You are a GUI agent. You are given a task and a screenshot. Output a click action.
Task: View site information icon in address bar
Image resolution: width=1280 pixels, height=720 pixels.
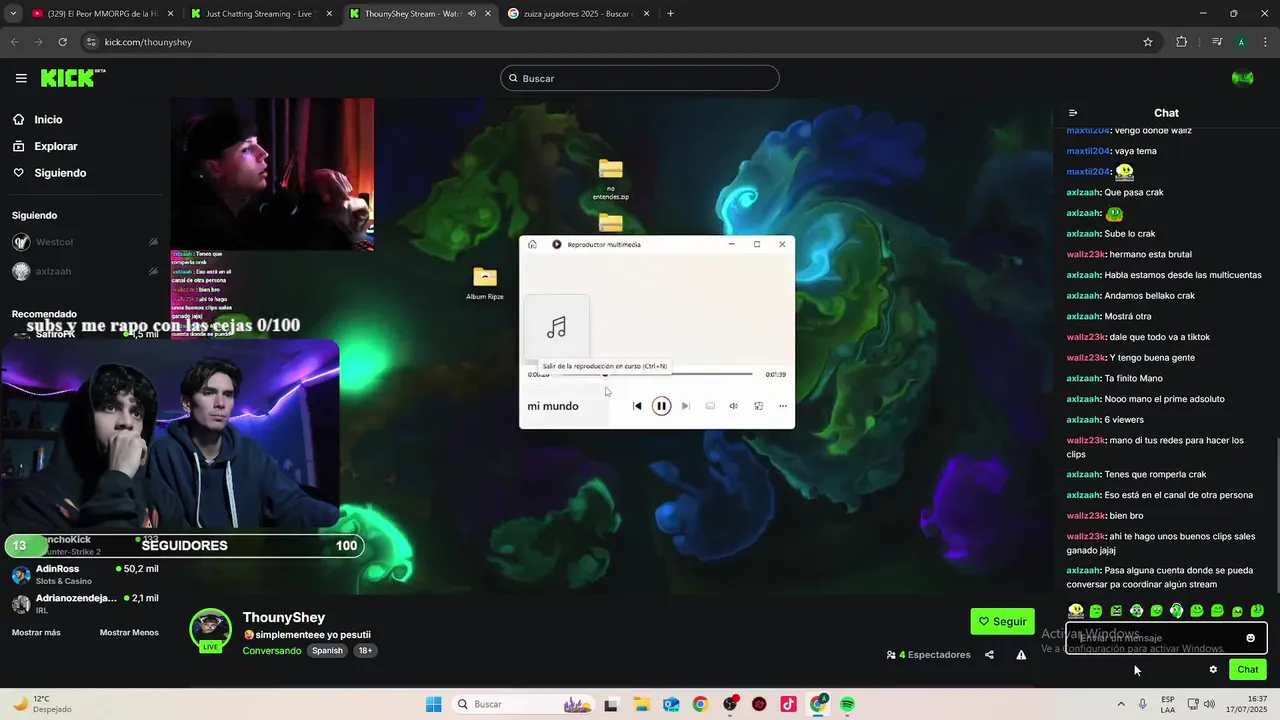coord(92,42)
